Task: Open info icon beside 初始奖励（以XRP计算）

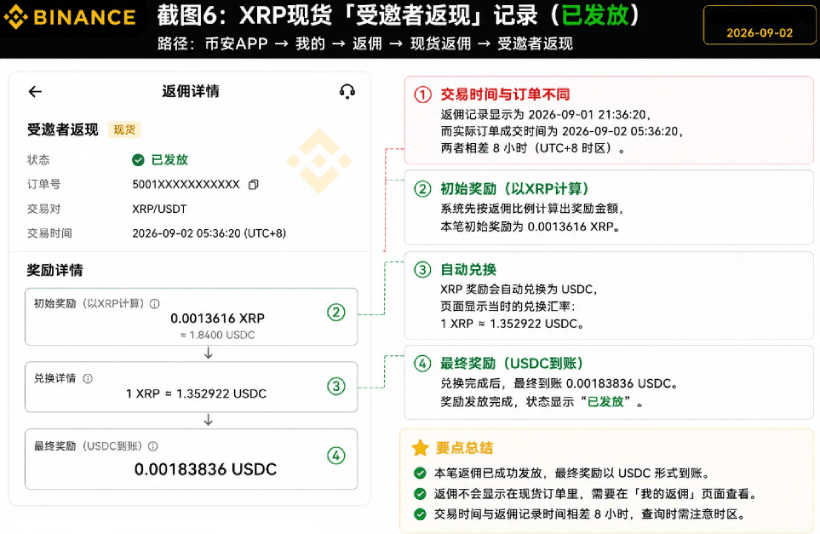Action: pos(154,303)
